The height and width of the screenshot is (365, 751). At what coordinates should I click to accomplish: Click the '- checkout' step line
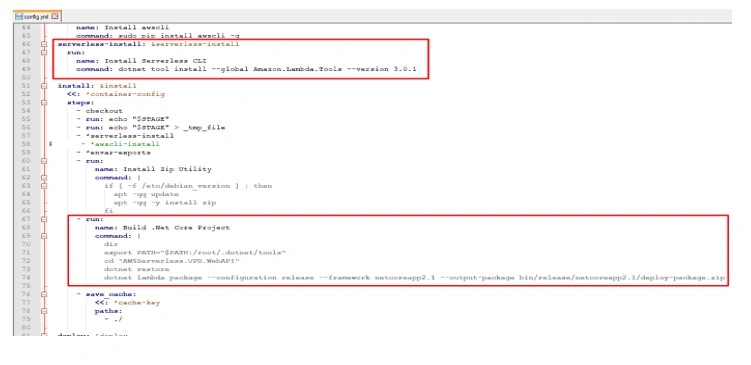pyautogui.click(x=99, y=111)
